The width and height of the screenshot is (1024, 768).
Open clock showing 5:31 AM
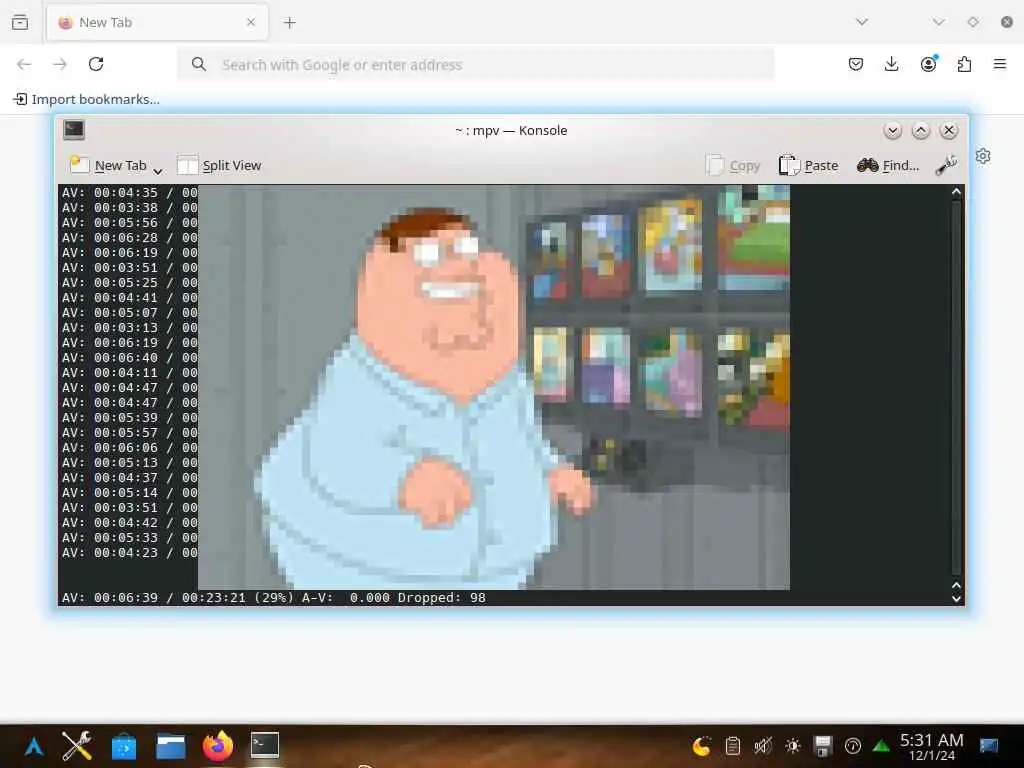[x=931, y=746]
